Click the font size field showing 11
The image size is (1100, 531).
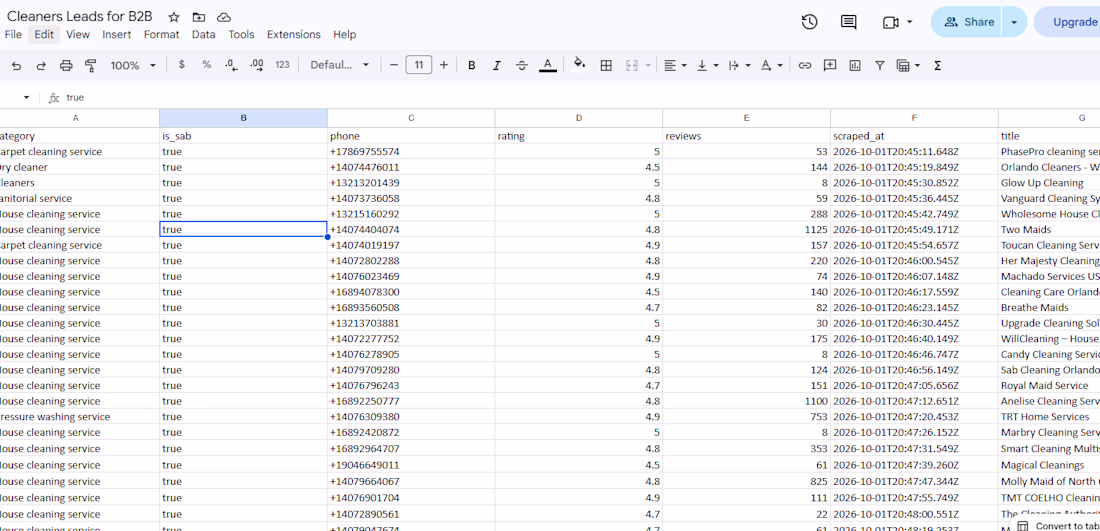tap(419, 65)
